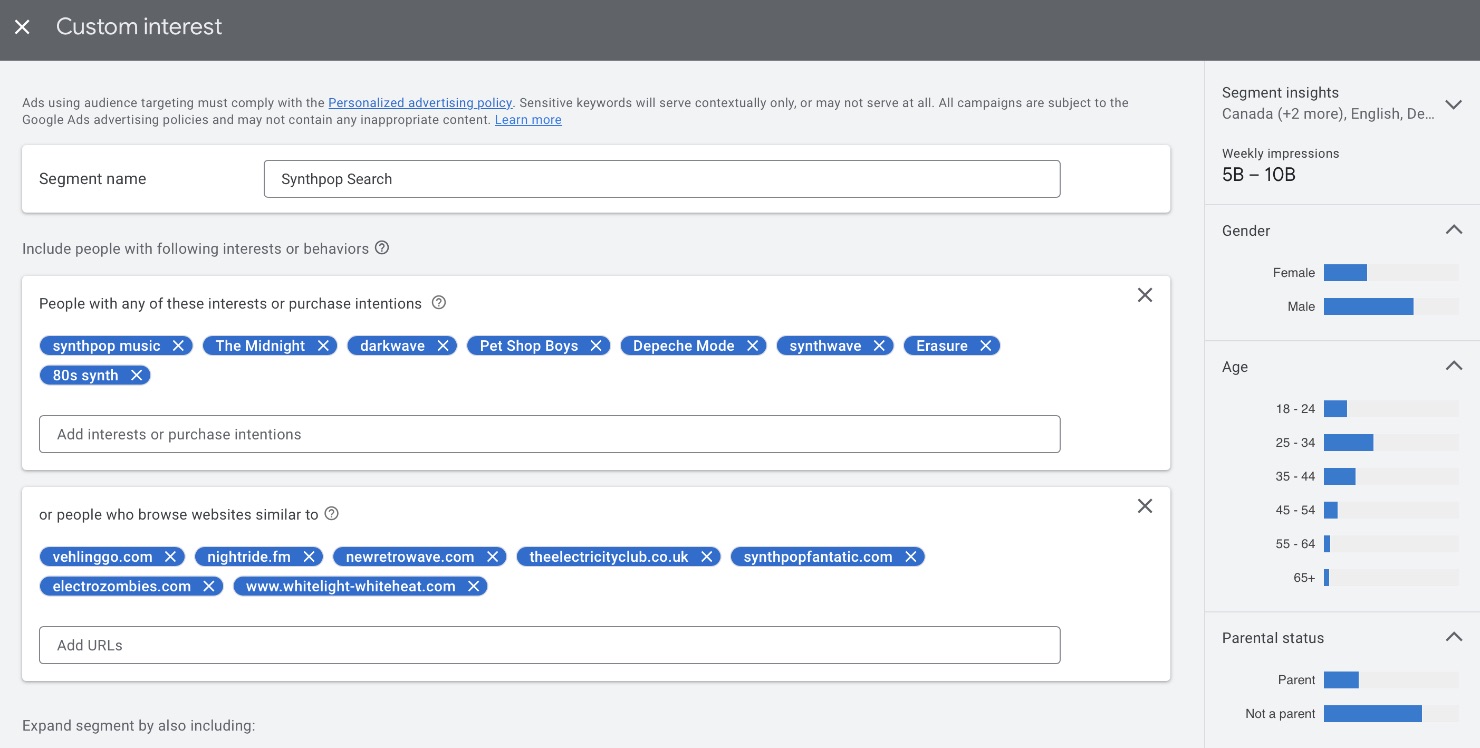Click help icon next to similar websites

[332, 514]
